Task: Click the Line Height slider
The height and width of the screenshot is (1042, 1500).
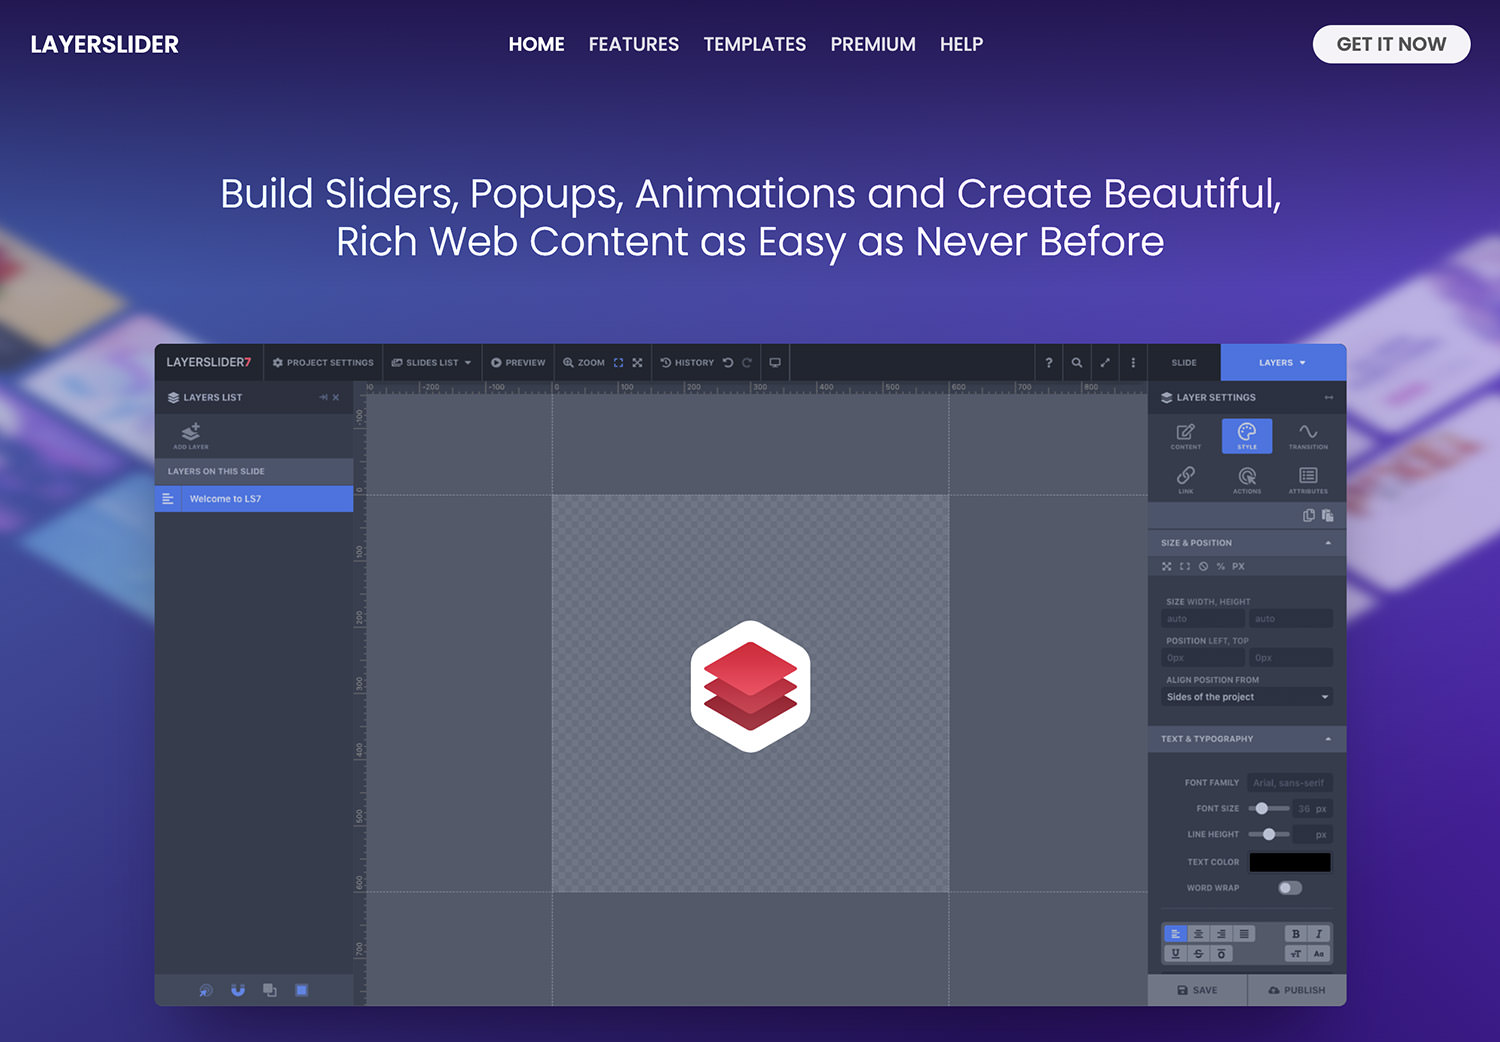Action: click(x=1269, y=834)
